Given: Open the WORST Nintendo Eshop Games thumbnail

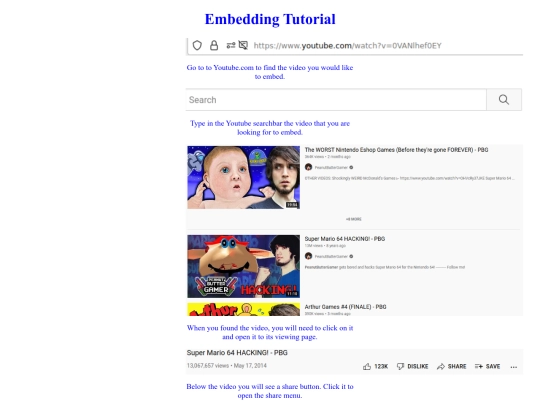Looking at the screenshot, I should tap(243, 177).
